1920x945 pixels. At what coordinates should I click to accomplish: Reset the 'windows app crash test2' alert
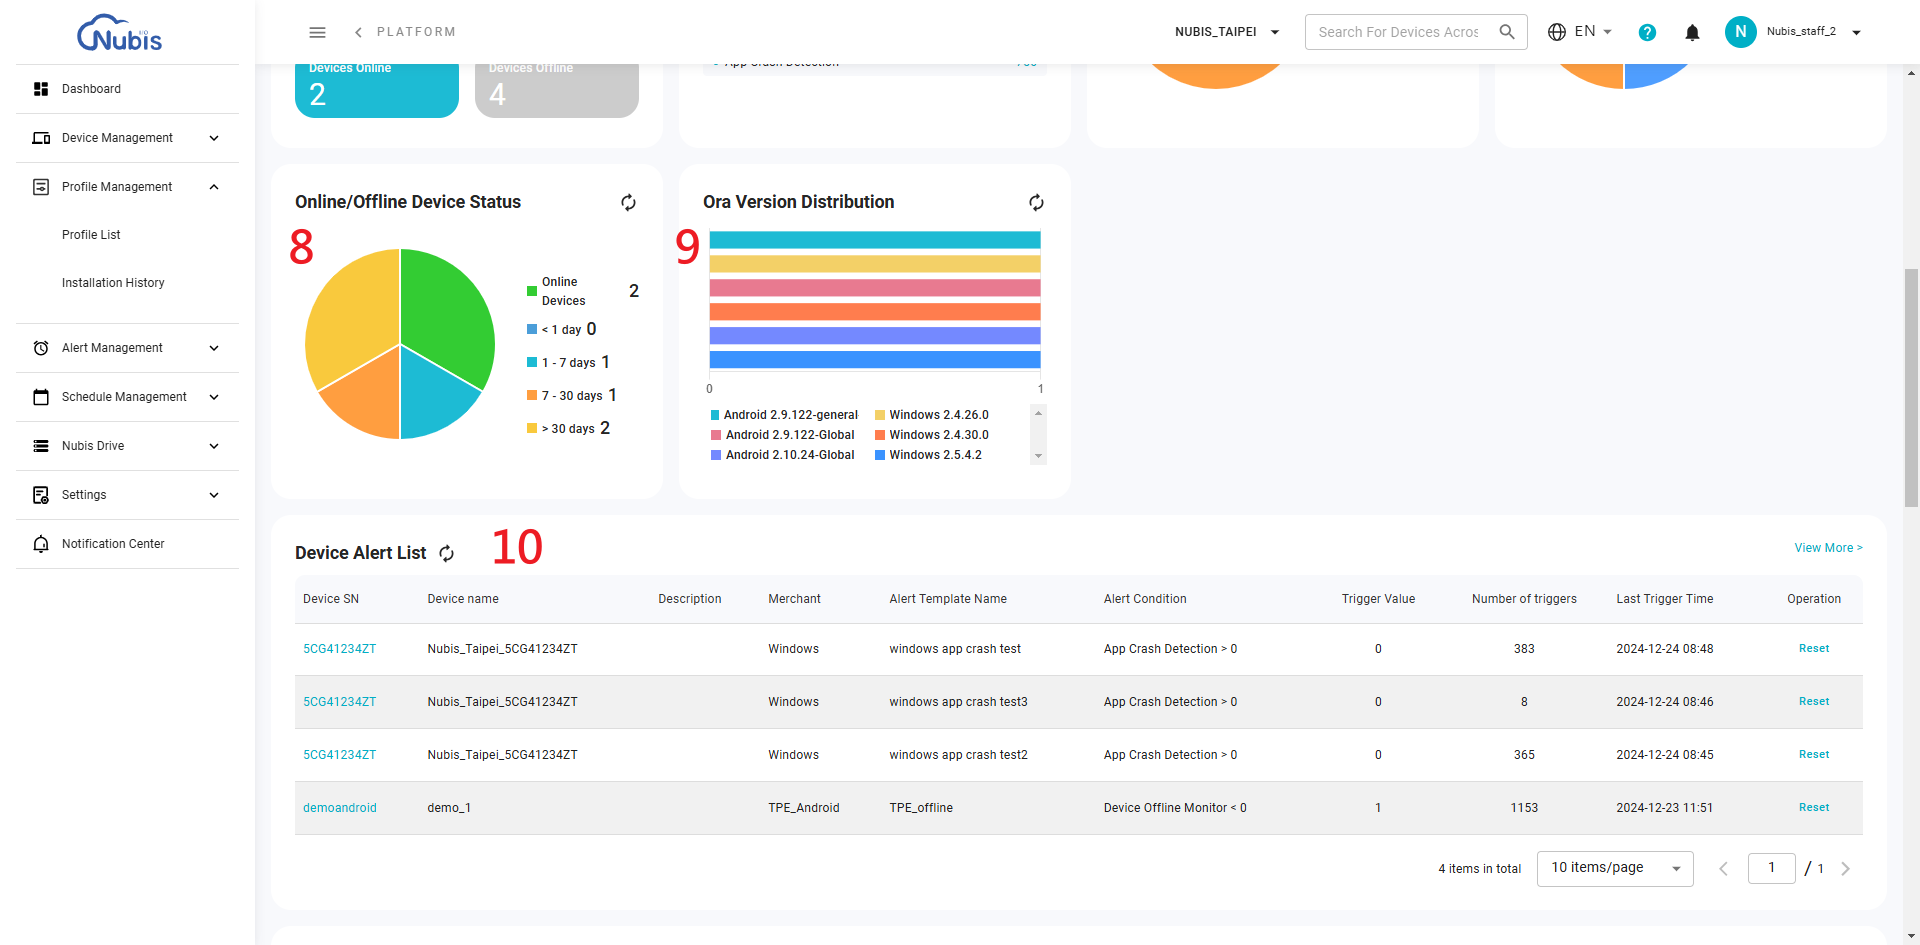point(1814,755)
